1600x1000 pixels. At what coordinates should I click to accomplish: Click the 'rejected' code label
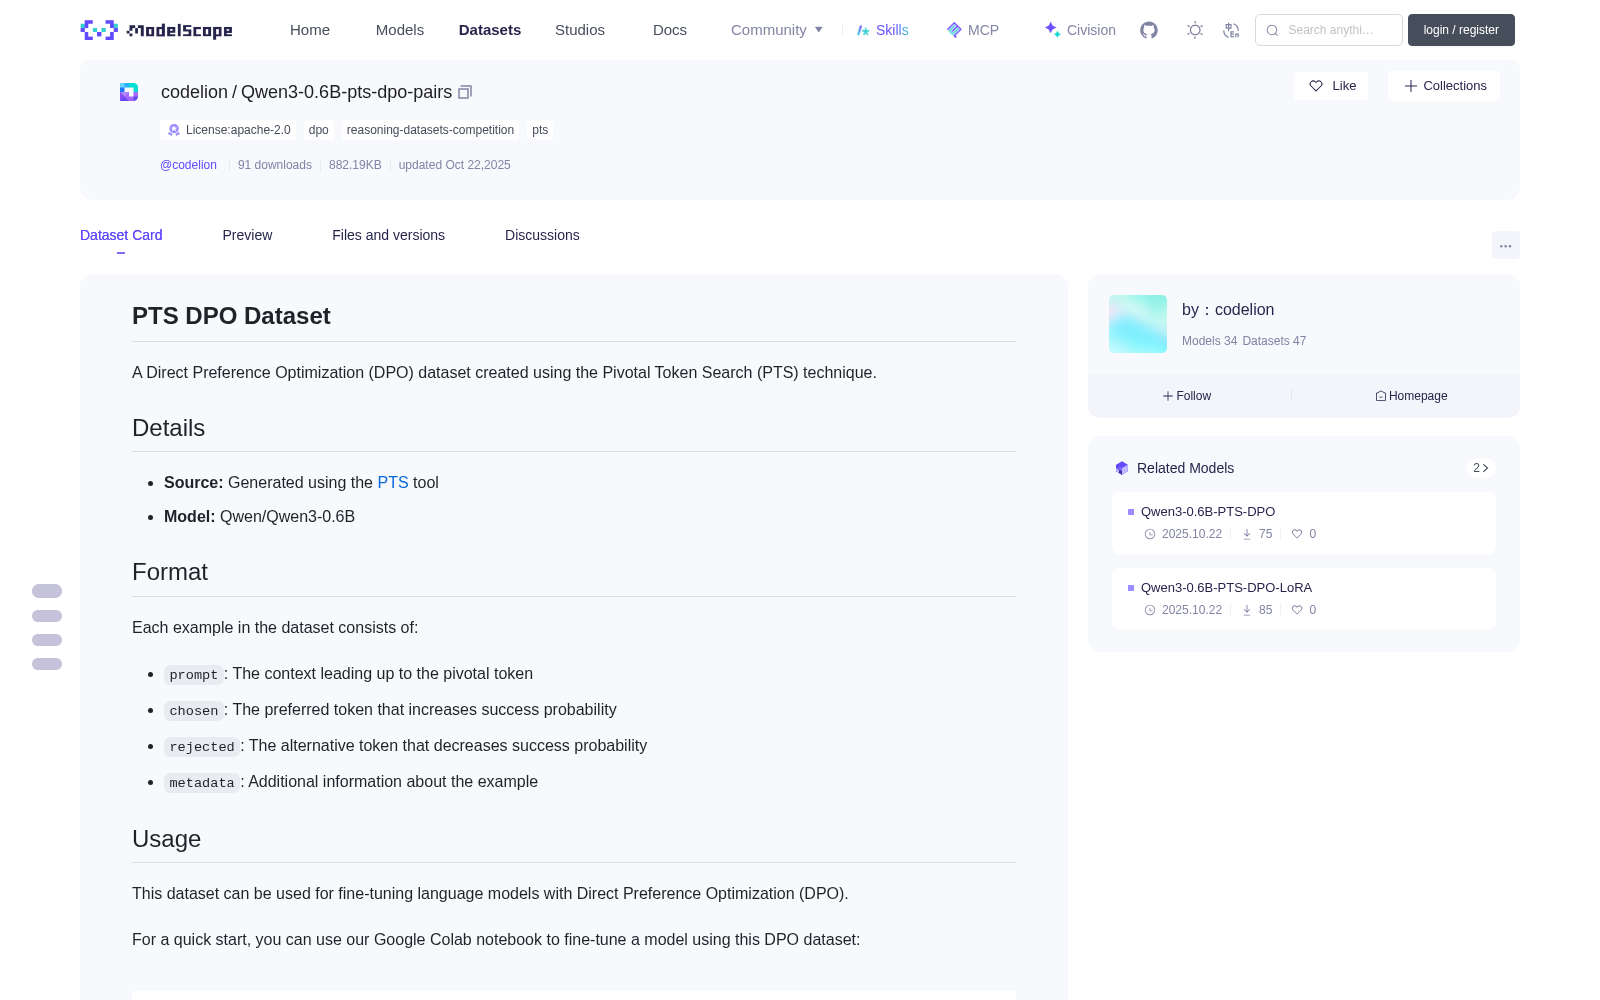(202, 747)
